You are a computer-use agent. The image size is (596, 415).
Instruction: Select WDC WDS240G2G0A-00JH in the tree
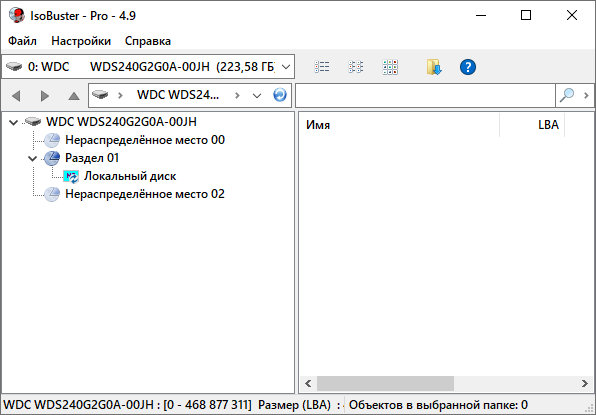tap(122, 122)
